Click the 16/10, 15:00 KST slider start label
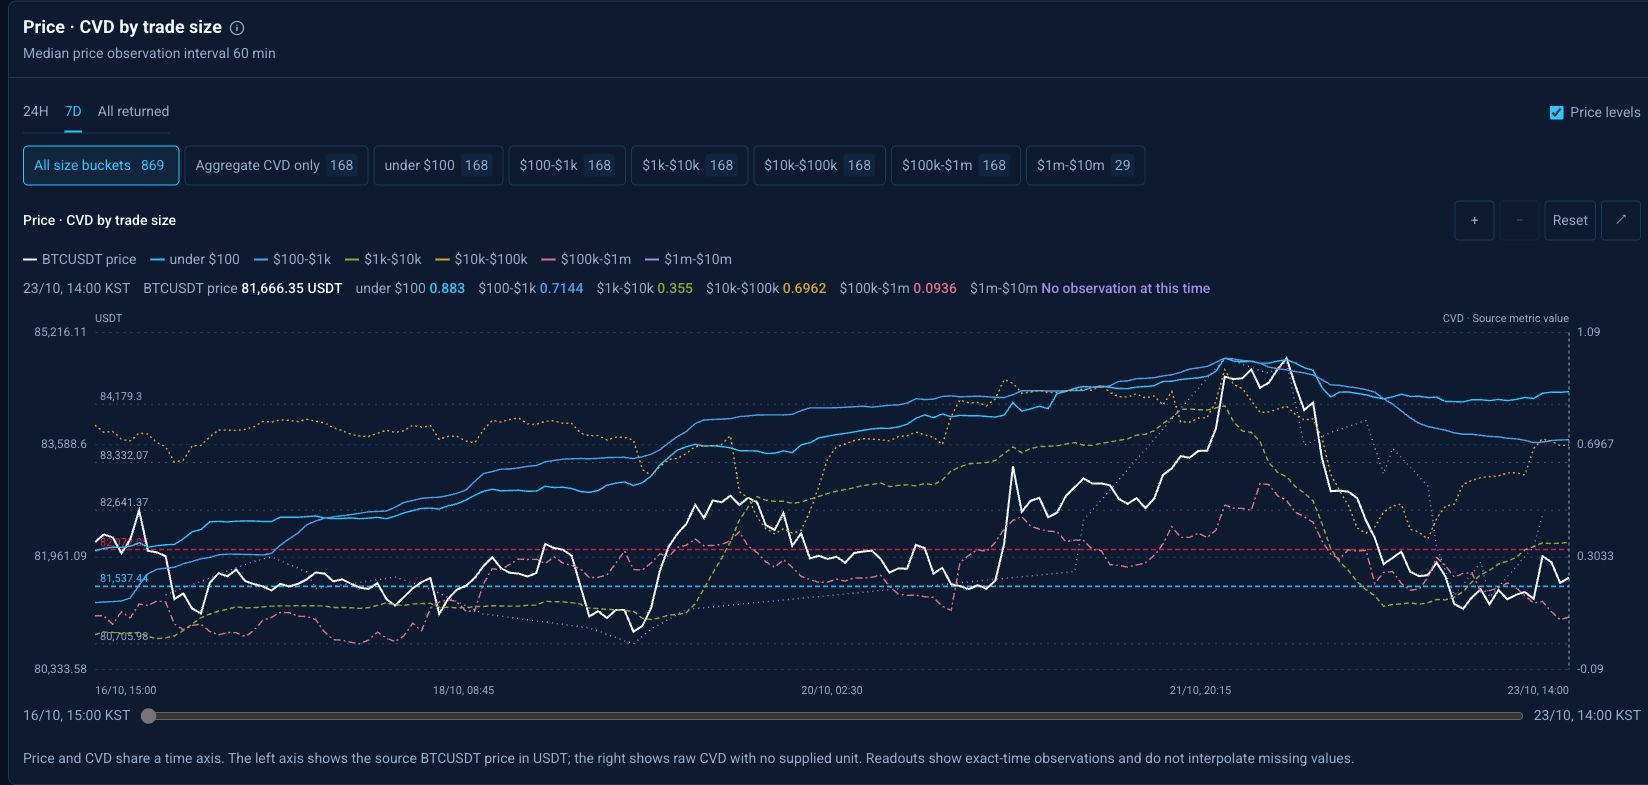Screen dimensions: 1648x785 76,715
